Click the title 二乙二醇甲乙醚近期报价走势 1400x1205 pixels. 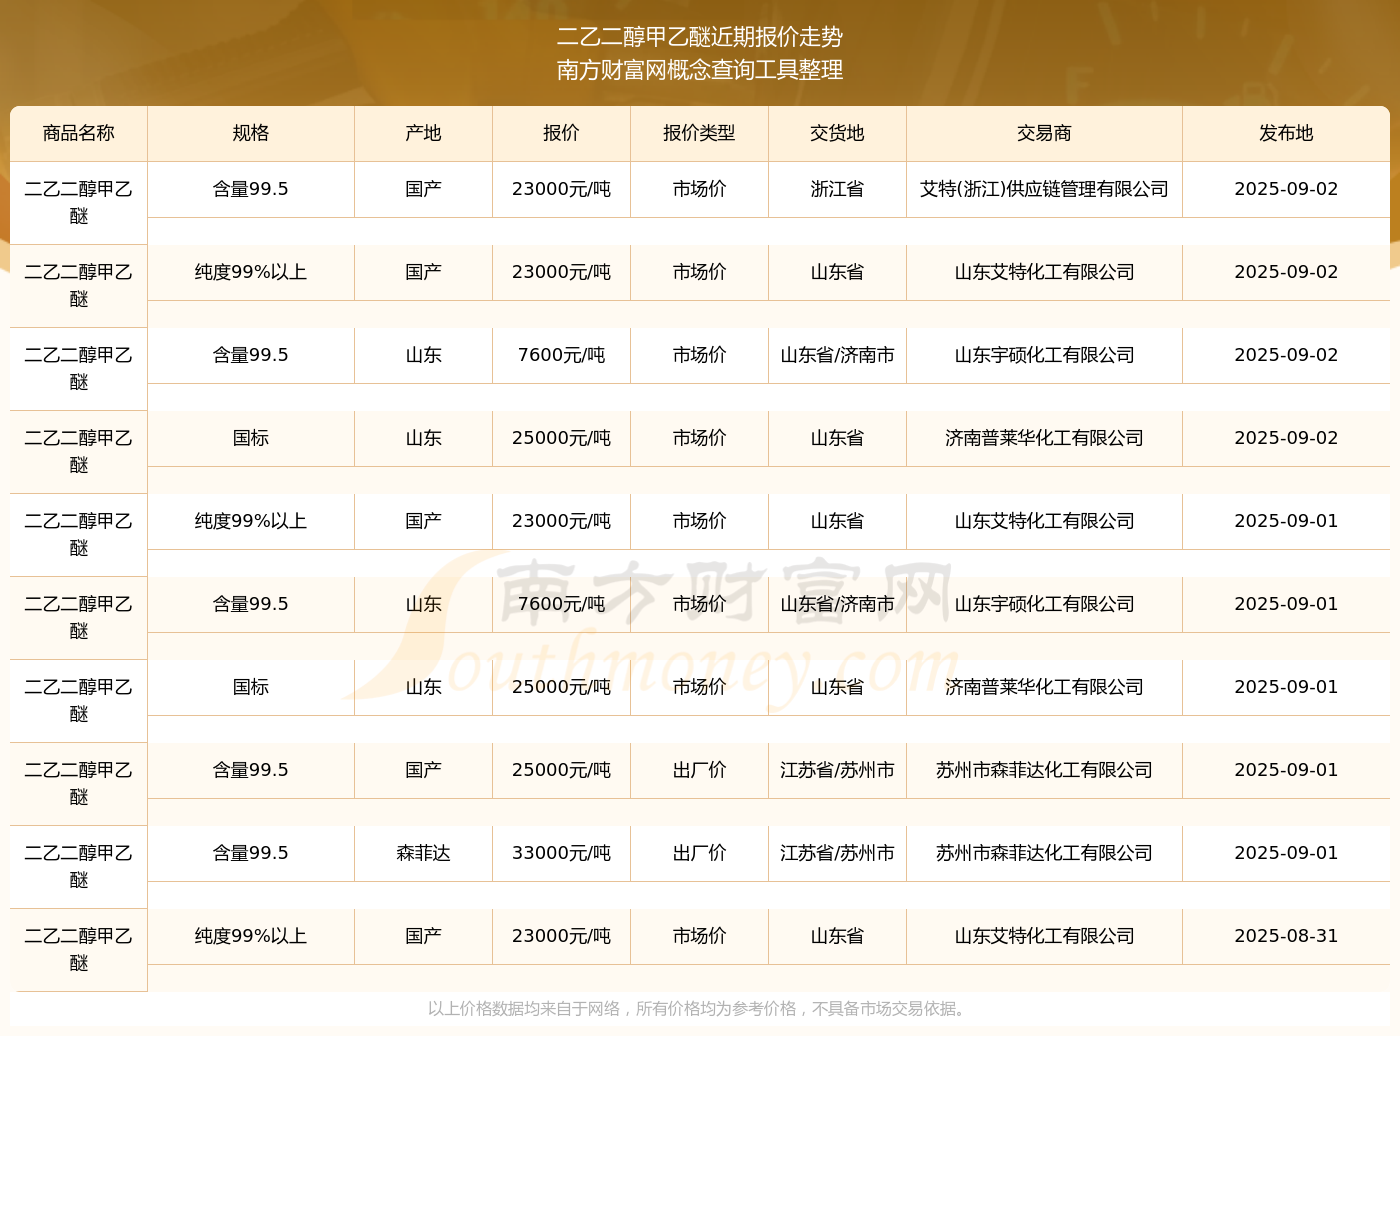coord(700,37)
